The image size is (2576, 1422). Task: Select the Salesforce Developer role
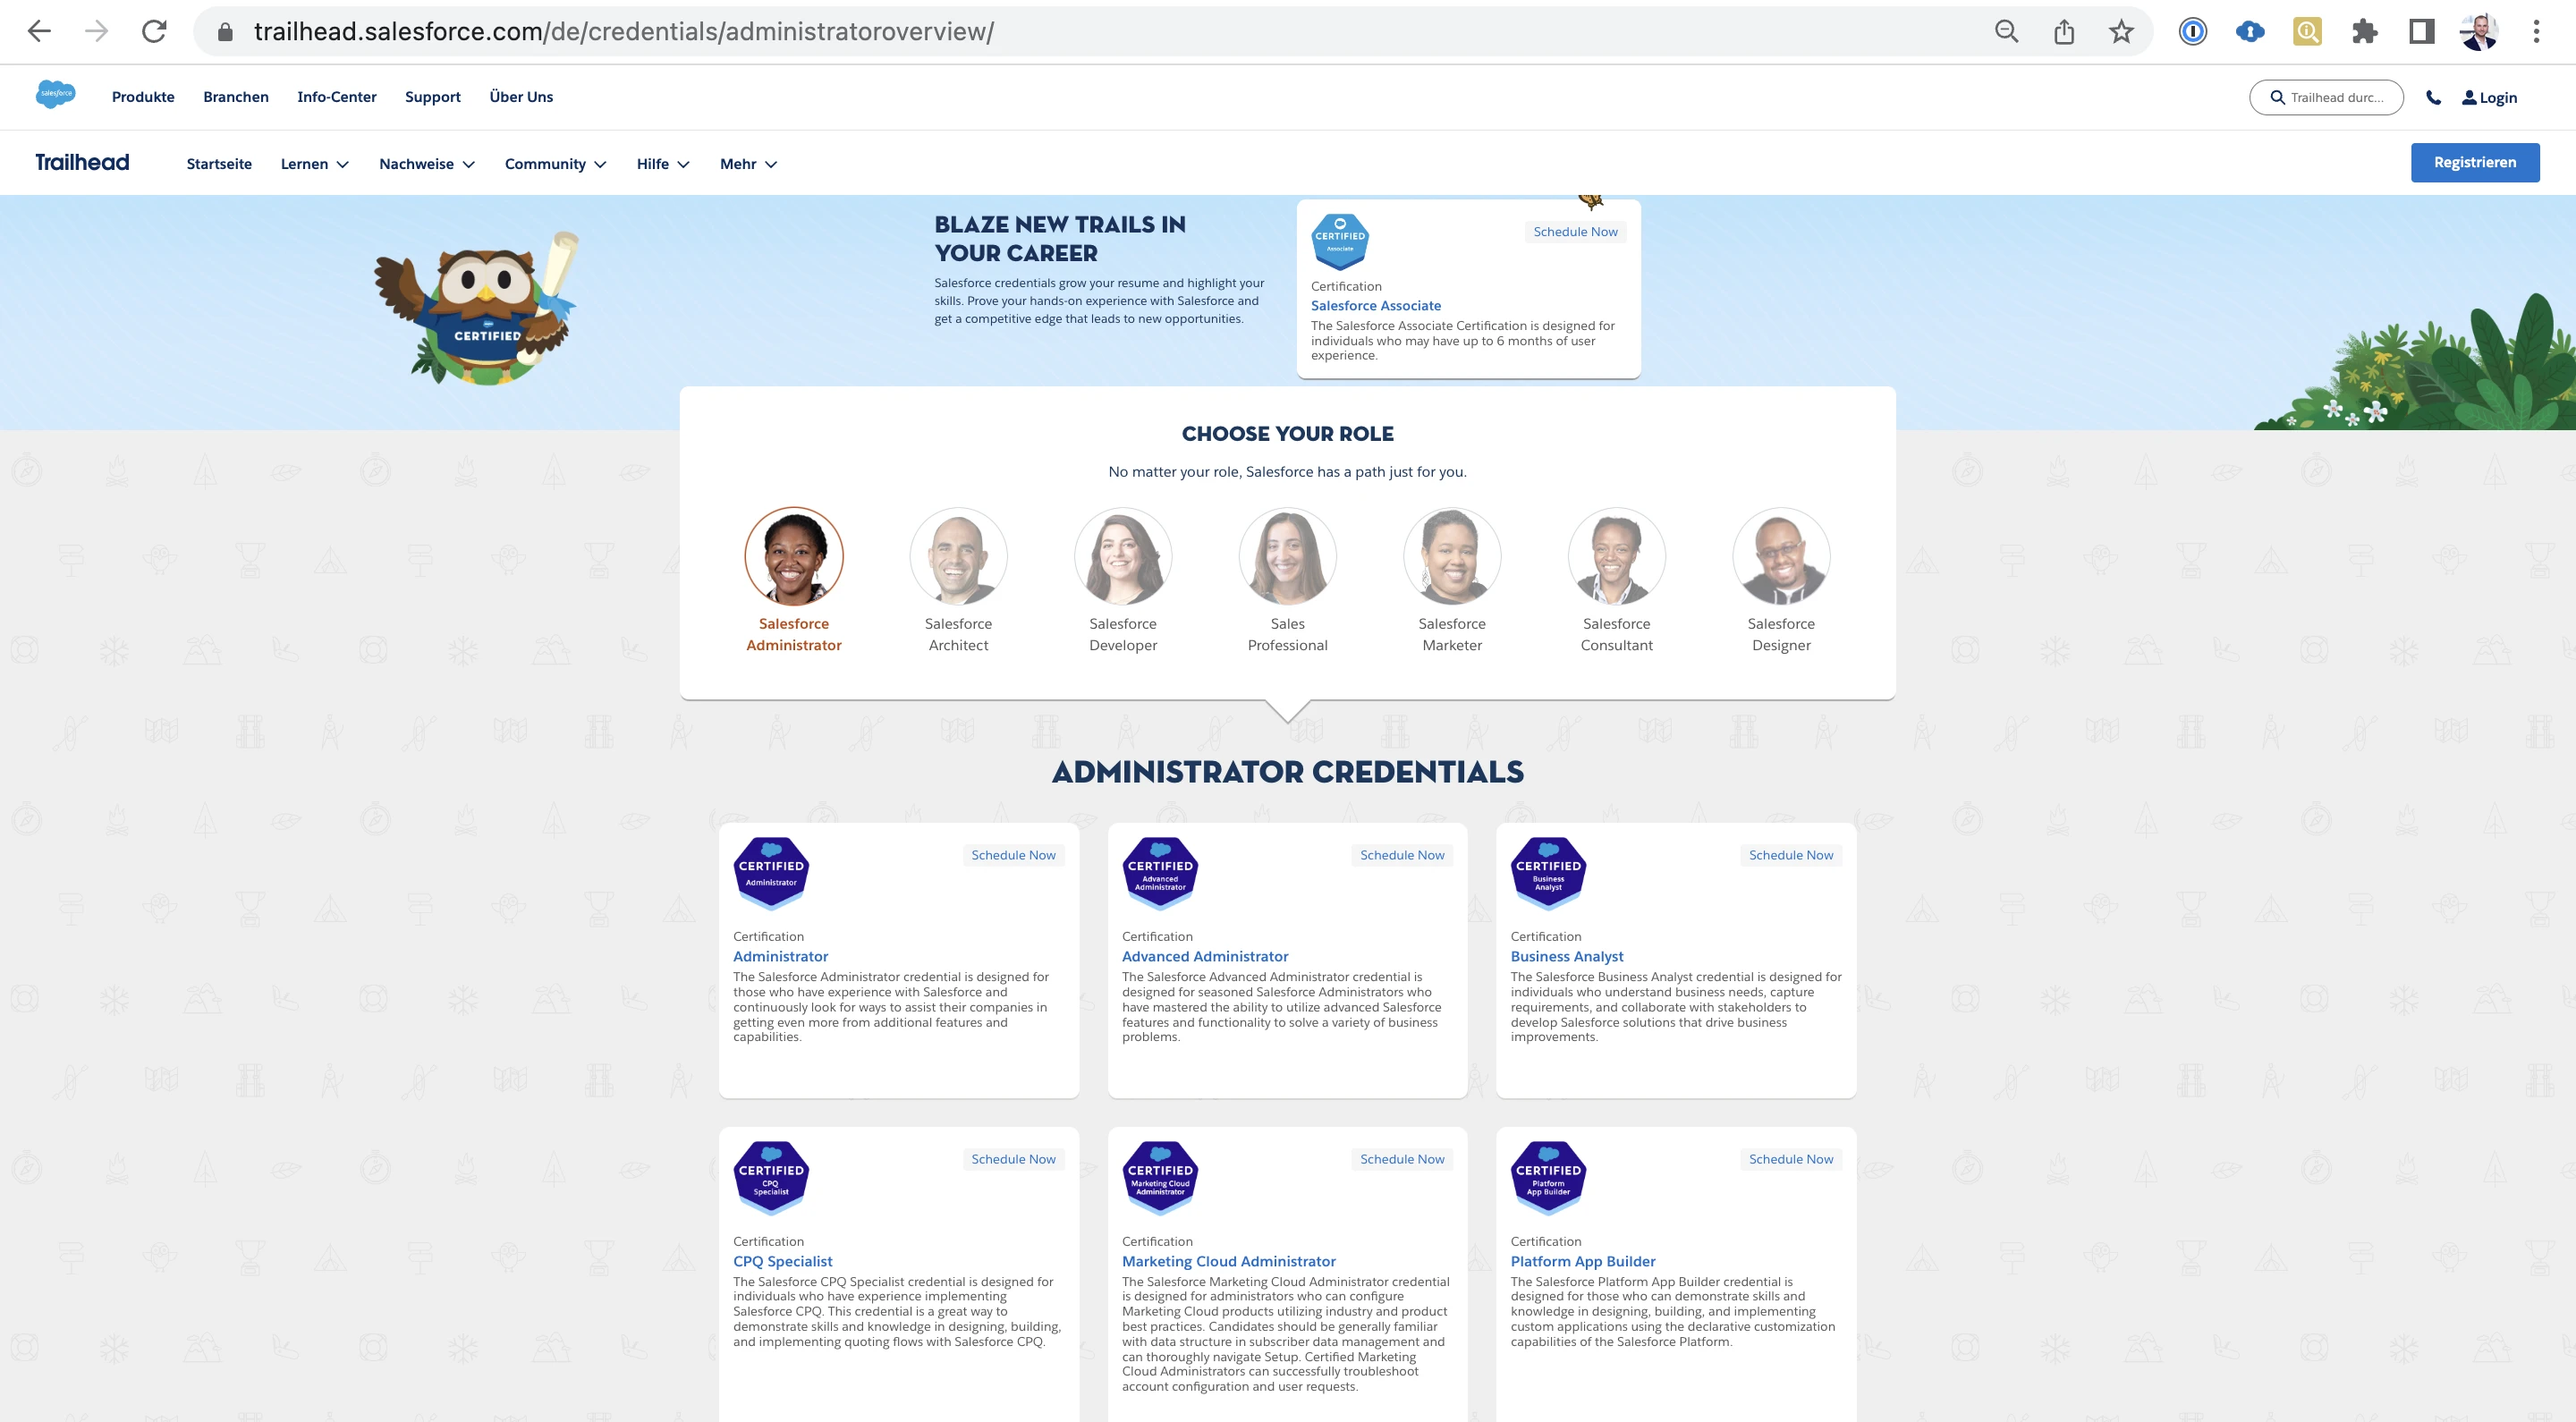point(1123,580)
